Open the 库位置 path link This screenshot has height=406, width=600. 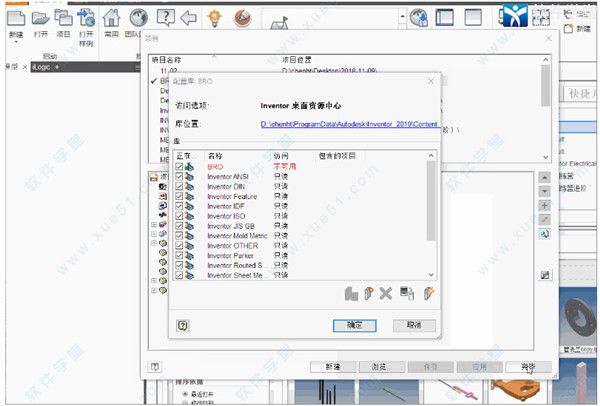[x=349, y=124]
